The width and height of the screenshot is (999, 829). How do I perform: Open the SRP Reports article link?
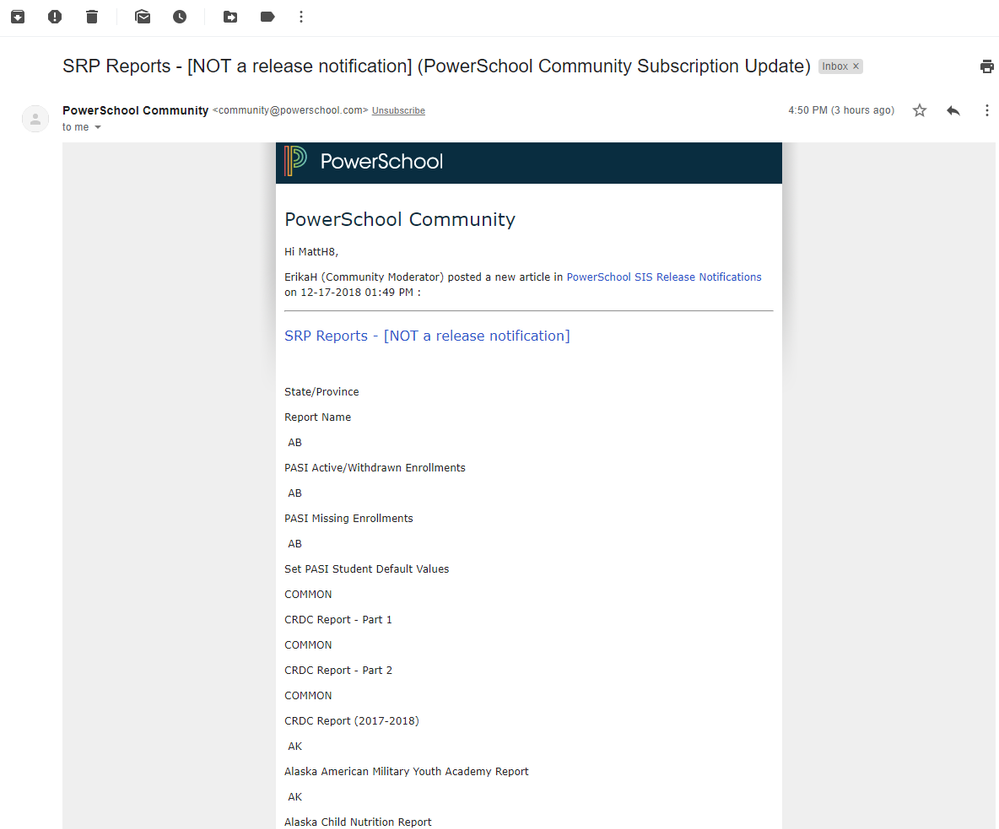tap(427, 336)
